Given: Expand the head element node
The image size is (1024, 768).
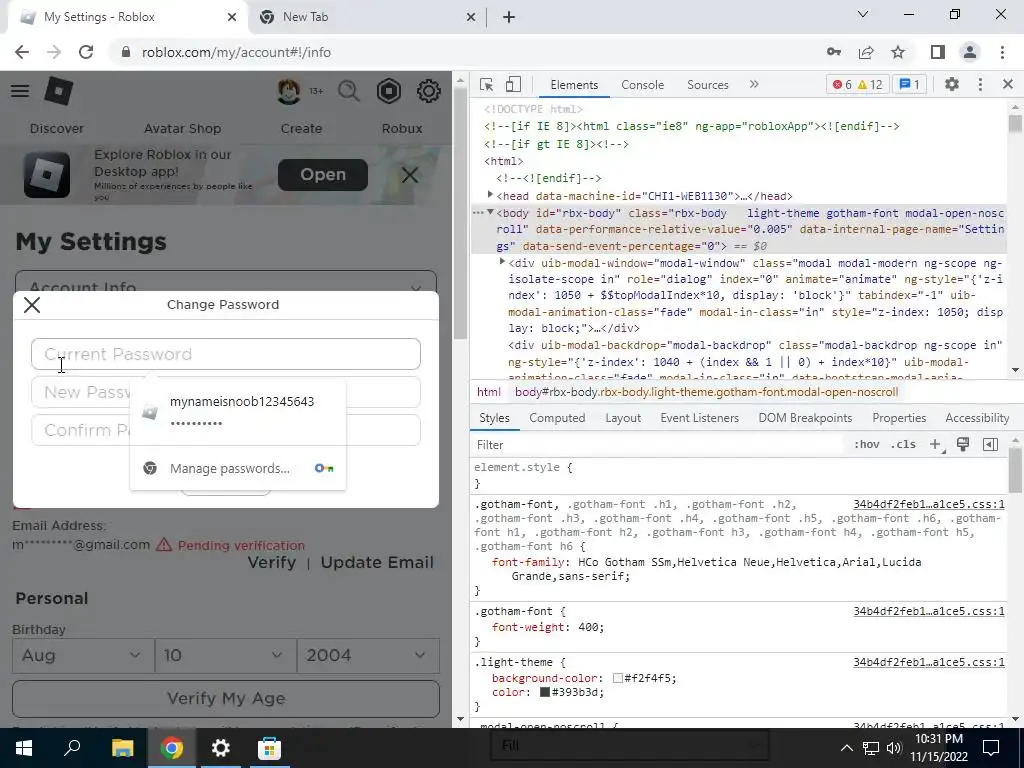Looking at the screenshot, I should (490, 195).
